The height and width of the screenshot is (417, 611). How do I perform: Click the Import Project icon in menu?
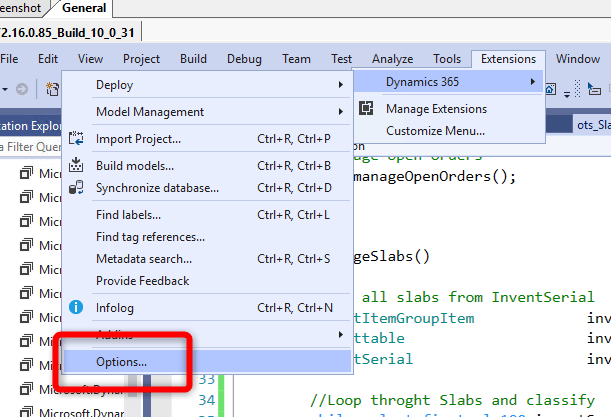(76, 138)
